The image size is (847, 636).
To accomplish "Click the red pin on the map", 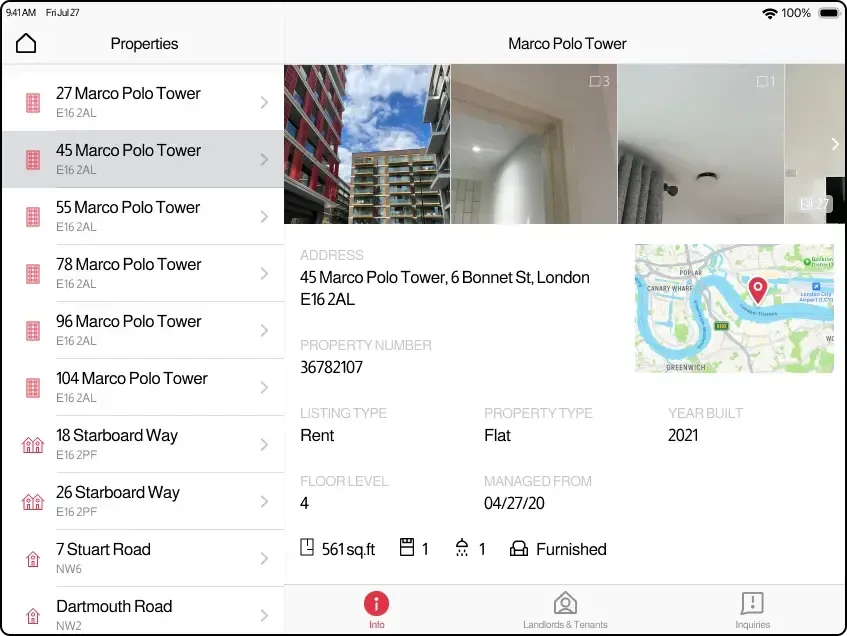I will pos(758,291).
